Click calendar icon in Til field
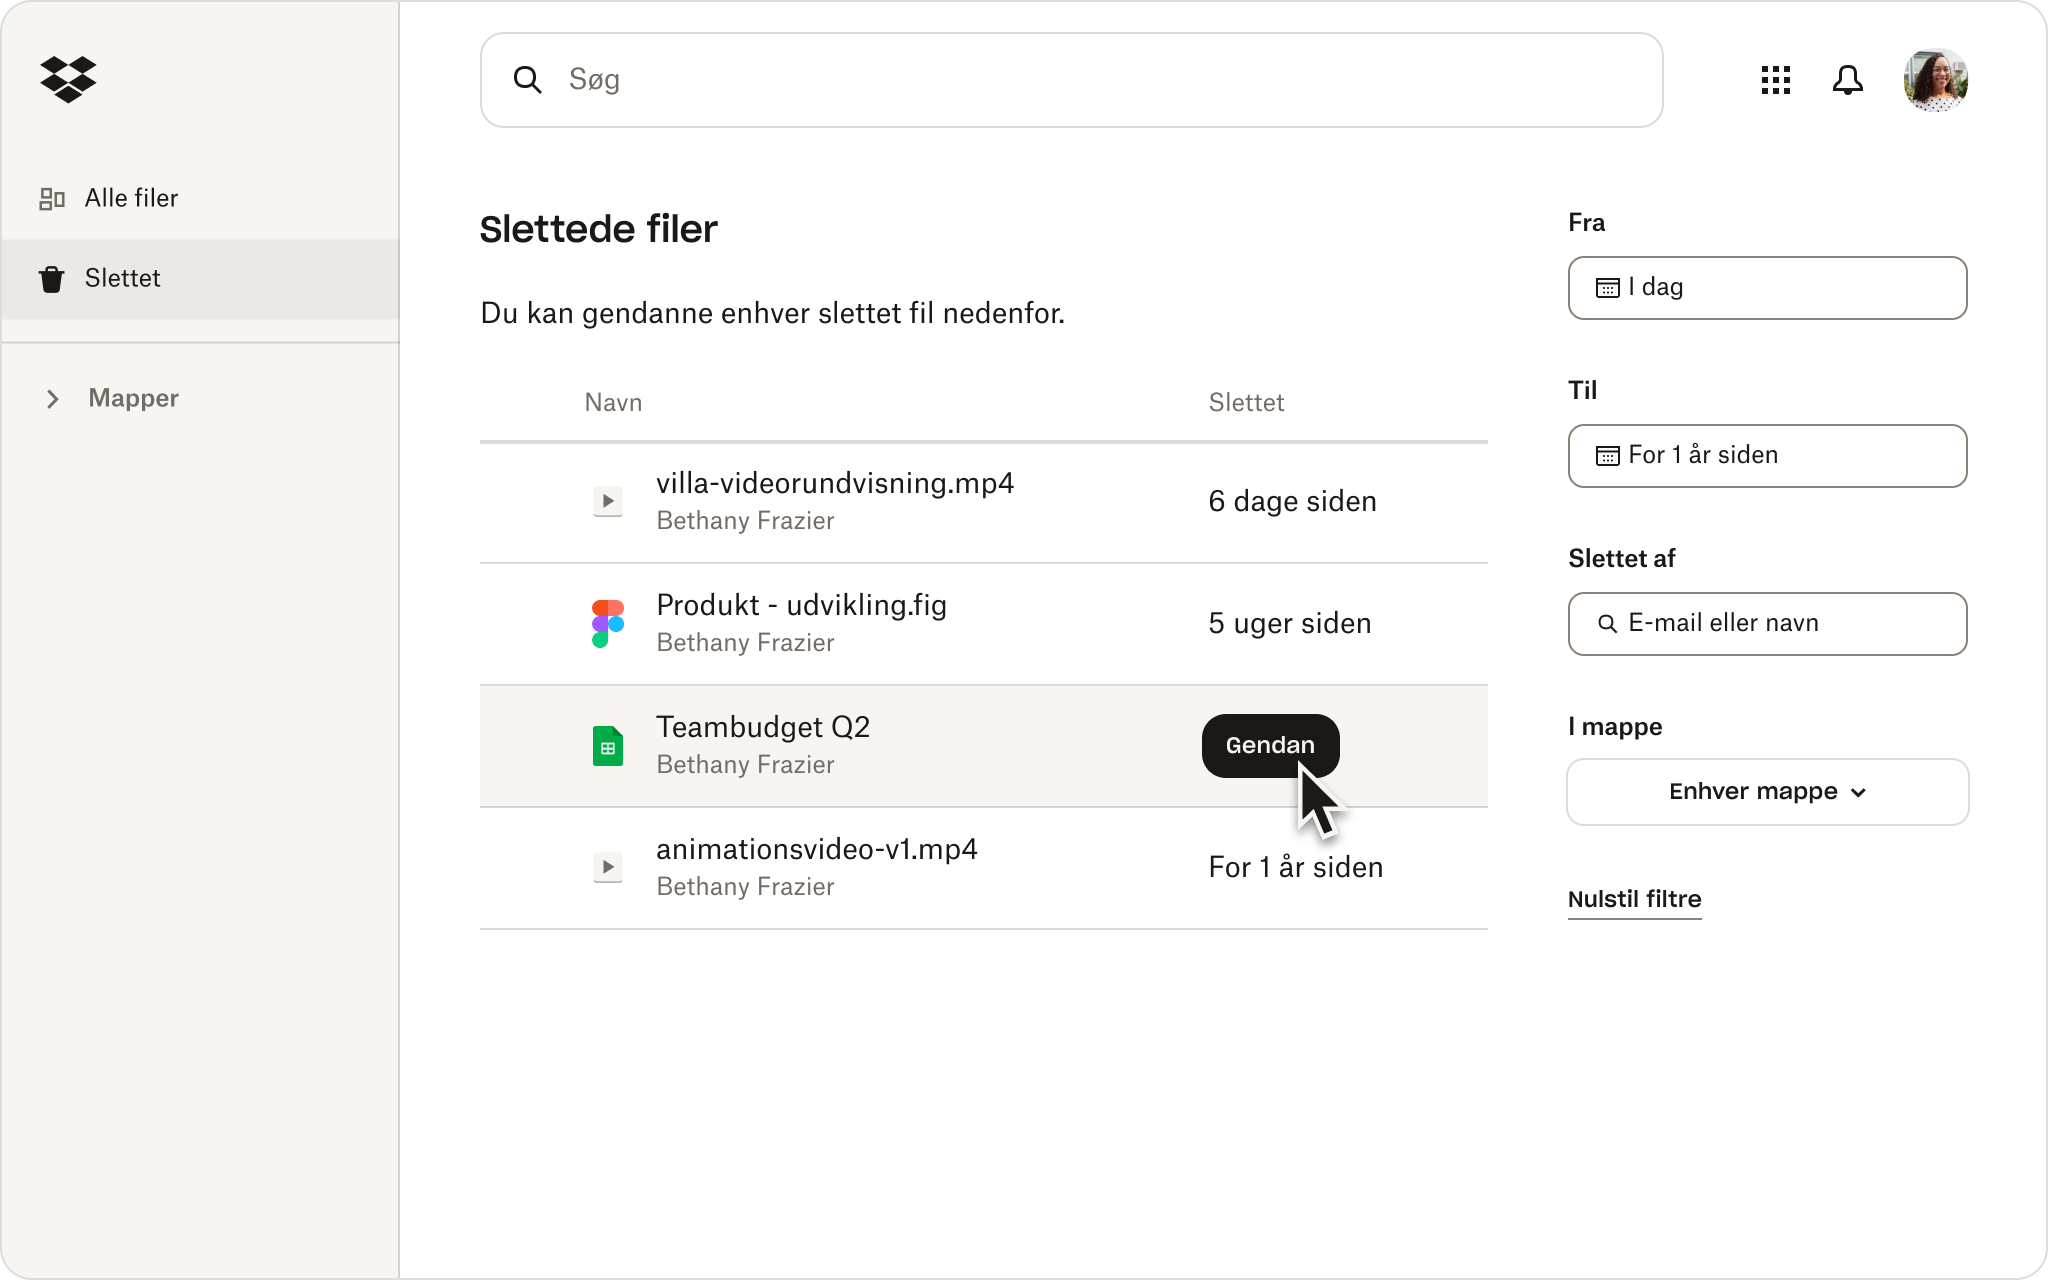The height and width of the screenshot is (1280, 2048). [1607, 456]
